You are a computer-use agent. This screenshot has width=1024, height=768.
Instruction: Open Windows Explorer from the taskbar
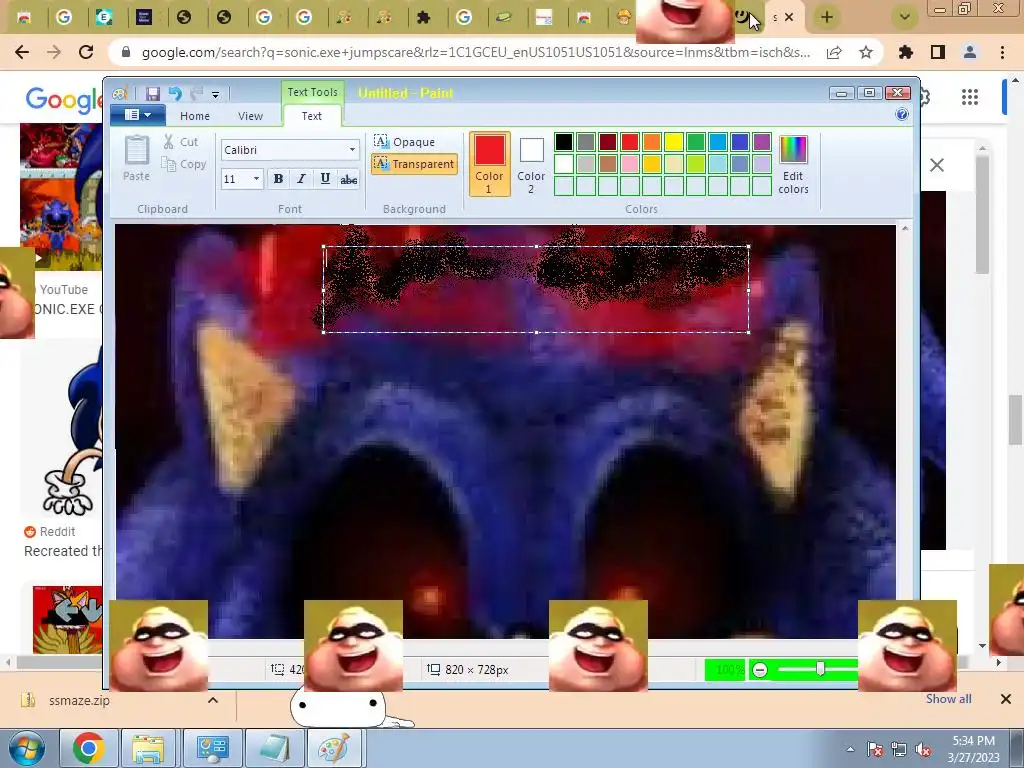[148, 748]
